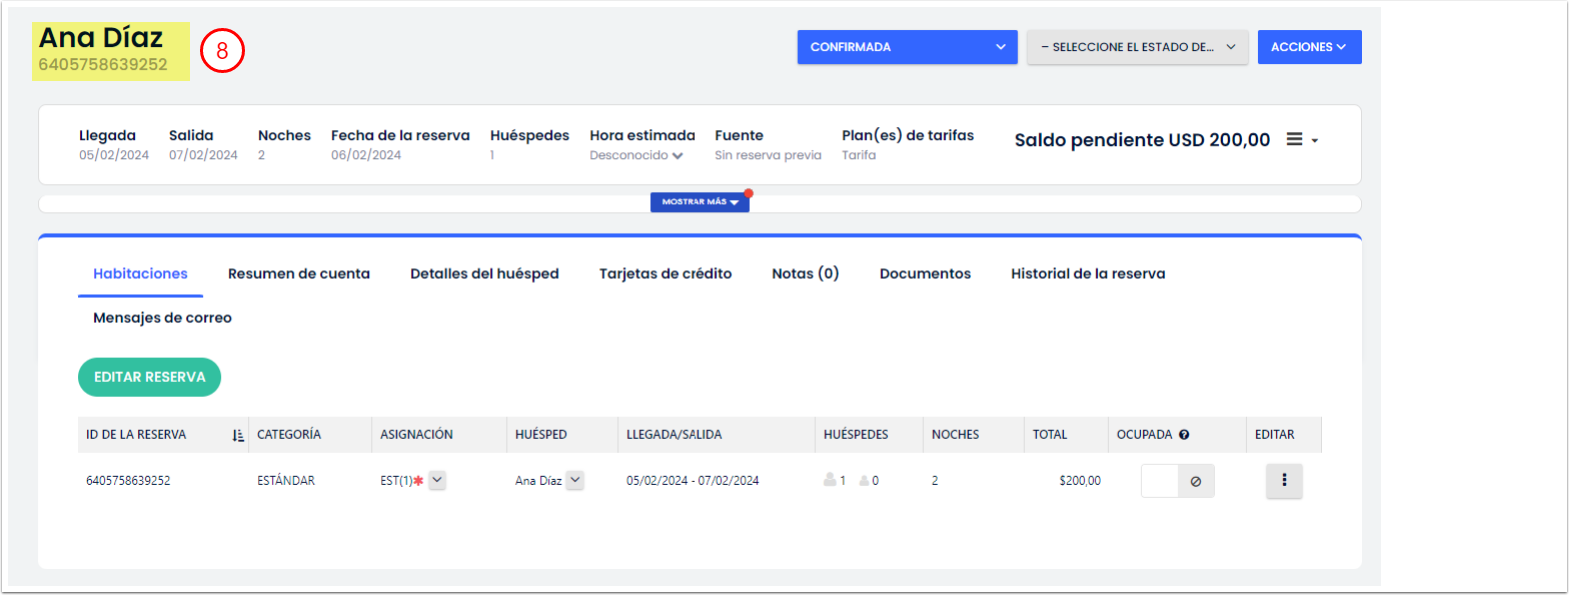Toggle the Ocupada box for reservation row
The width and height of the screenshot is (1569, 595).
[x=1160, y=481]
